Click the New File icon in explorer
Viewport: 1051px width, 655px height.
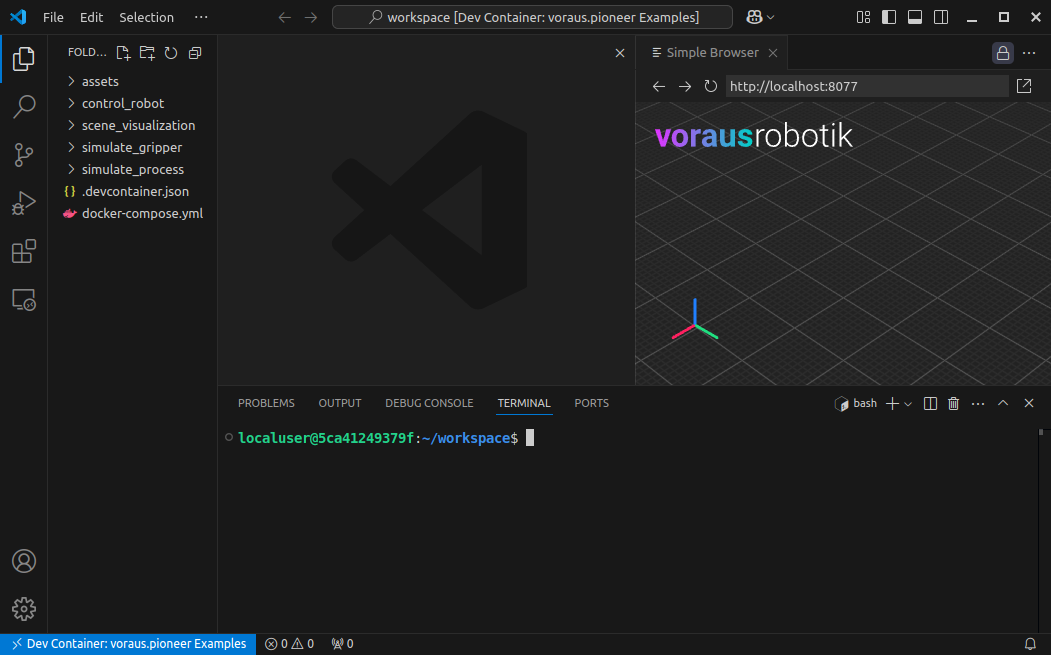point(123,53)
